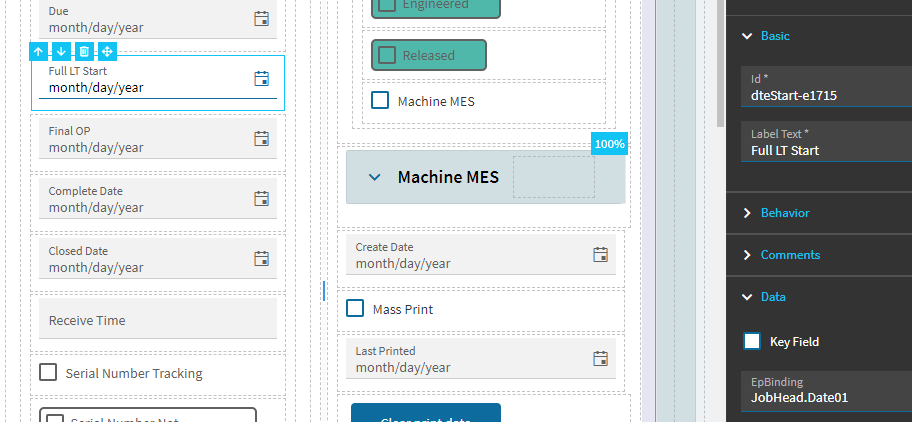The image size is (912, 422).
Task: Expand the Behavior properties section
Action: click(x=746, y=213)
